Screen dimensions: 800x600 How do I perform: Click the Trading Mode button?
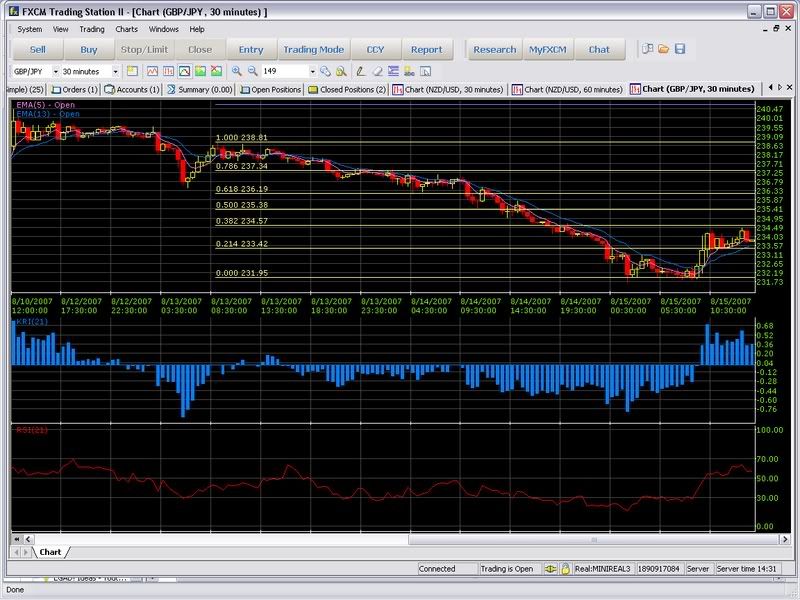point(314,49)
